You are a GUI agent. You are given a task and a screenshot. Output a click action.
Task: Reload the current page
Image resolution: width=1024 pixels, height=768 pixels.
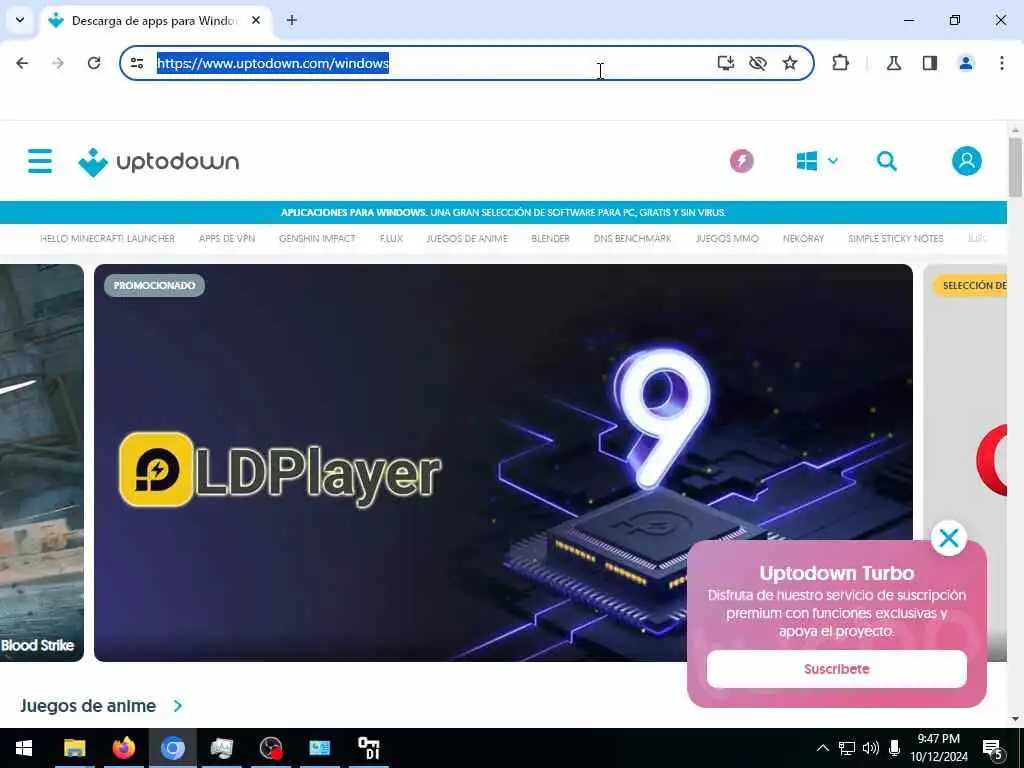click(94, 63)
